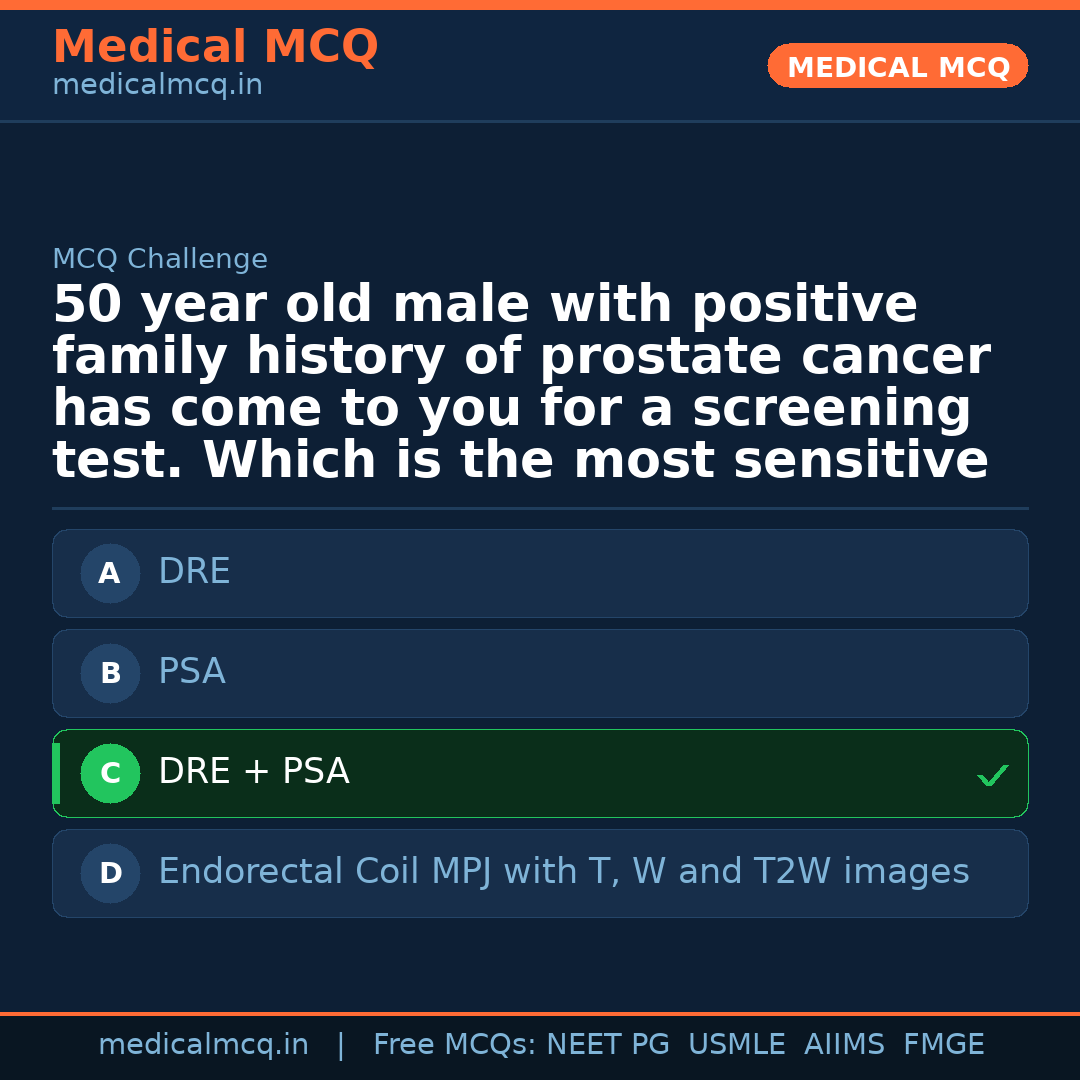The height and width of the screenshot is (1080, 1080).
Task: Click the MCQ Challenge label
Action: point(160,260)
